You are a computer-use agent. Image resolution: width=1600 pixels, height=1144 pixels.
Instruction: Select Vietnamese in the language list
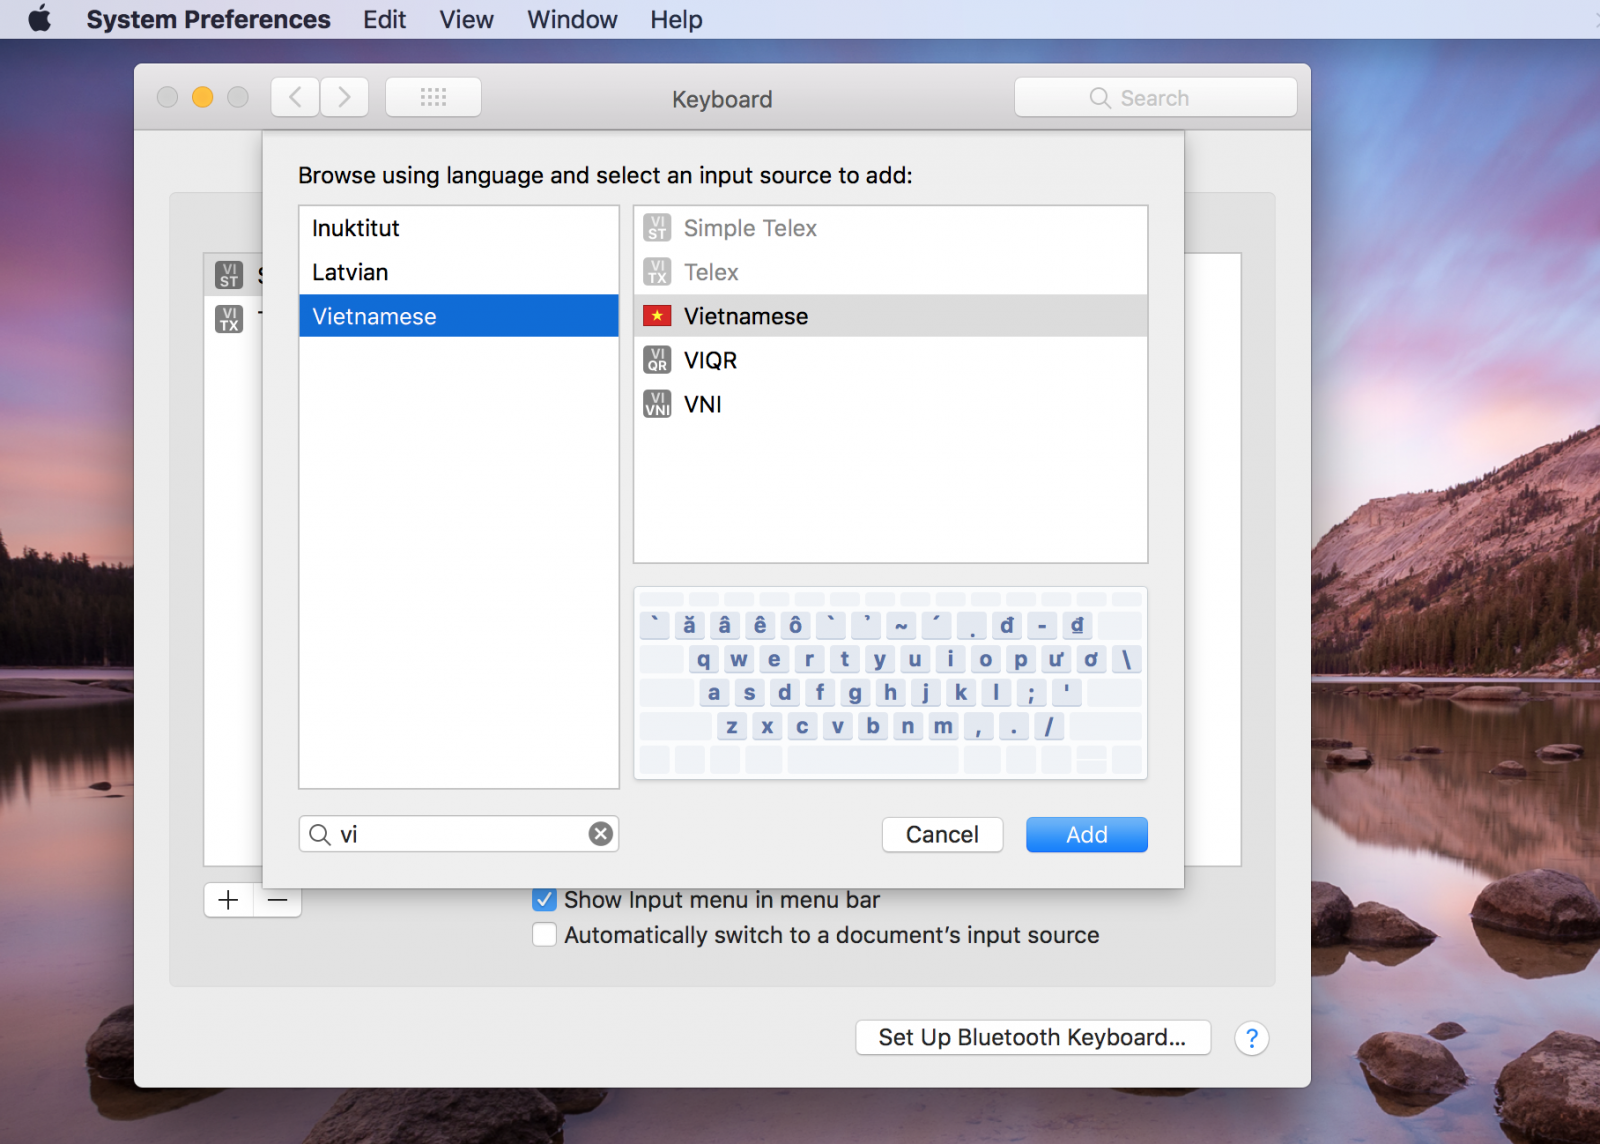click(458, 316)
